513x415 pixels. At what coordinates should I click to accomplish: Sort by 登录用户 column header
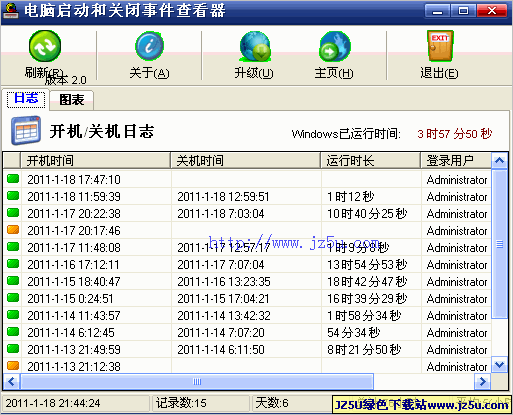point(456,161)
